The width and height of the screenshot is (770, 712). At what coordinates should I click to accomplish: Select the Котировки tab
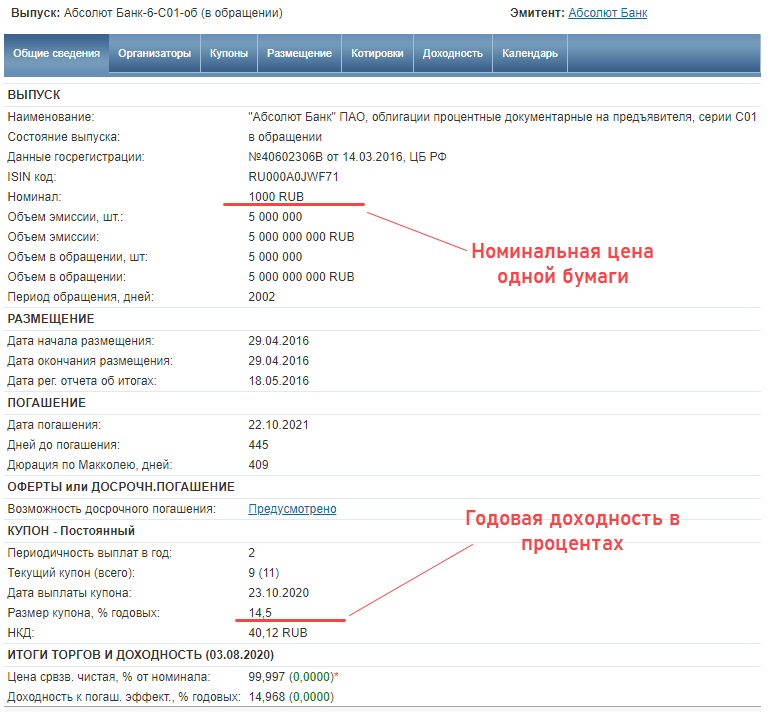click(x=377, y=54)
